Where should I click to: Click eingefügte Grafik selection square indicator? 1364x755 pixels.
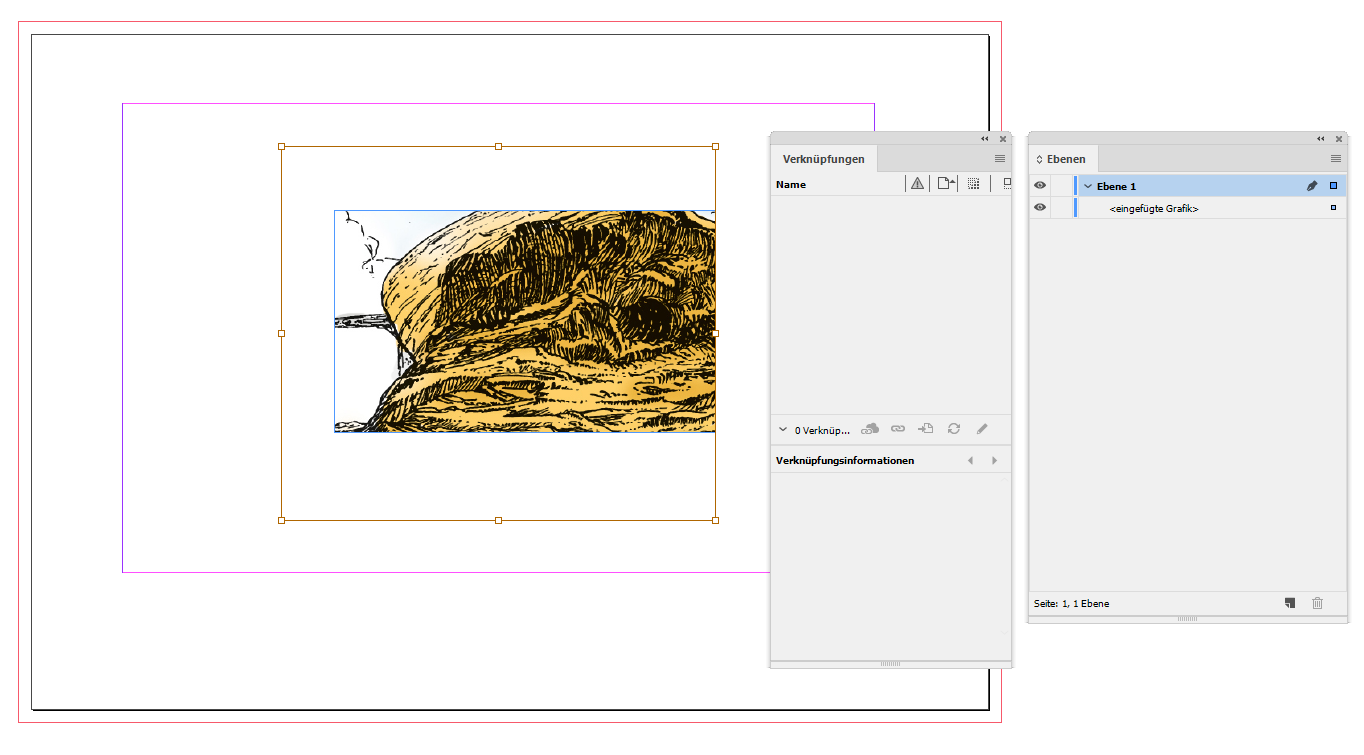coord(1333,208)
